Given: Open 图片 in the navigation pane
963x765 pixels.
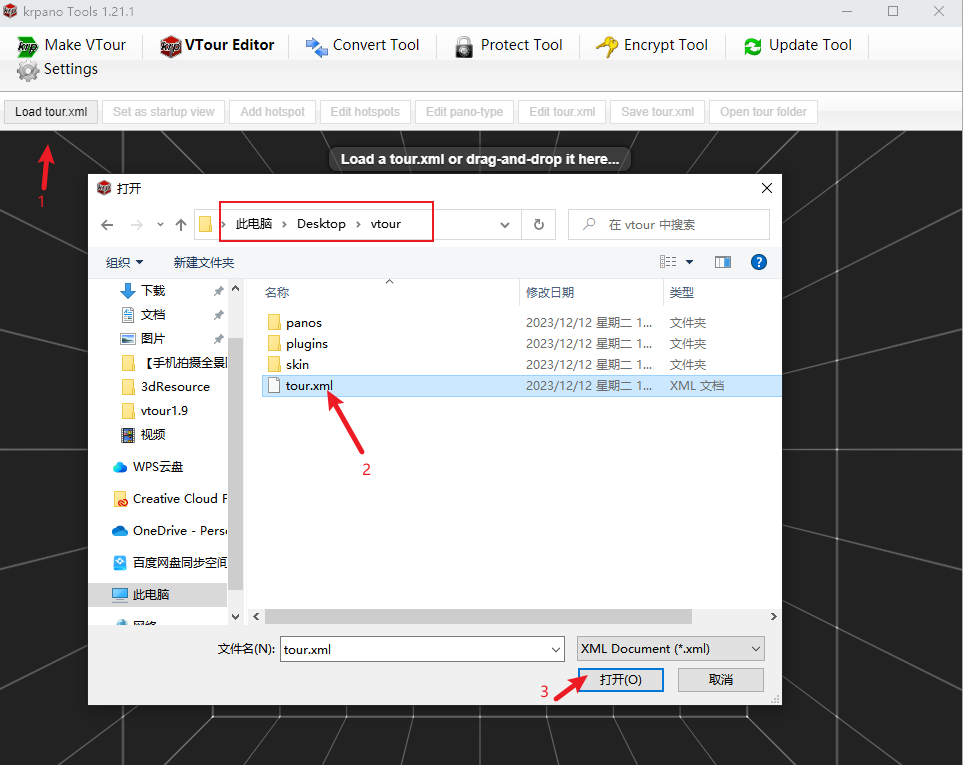Looking at the screenshot, I should [x=153, y=339].
